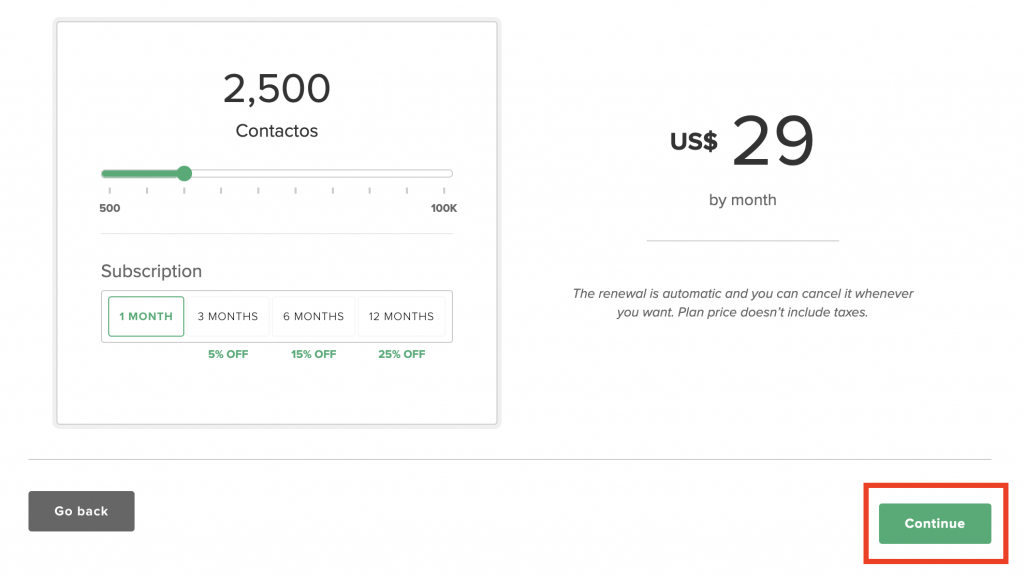This screenshot has height=576, width=1024.
Task: Click the 2,500 contacts number
Action: pyautogui.click(x=277, y=89)
